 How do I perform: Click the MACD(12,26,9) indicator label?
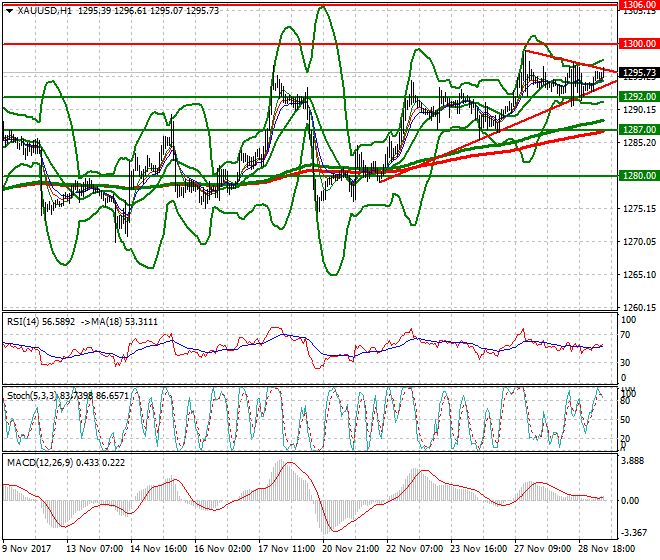(40, 463)
